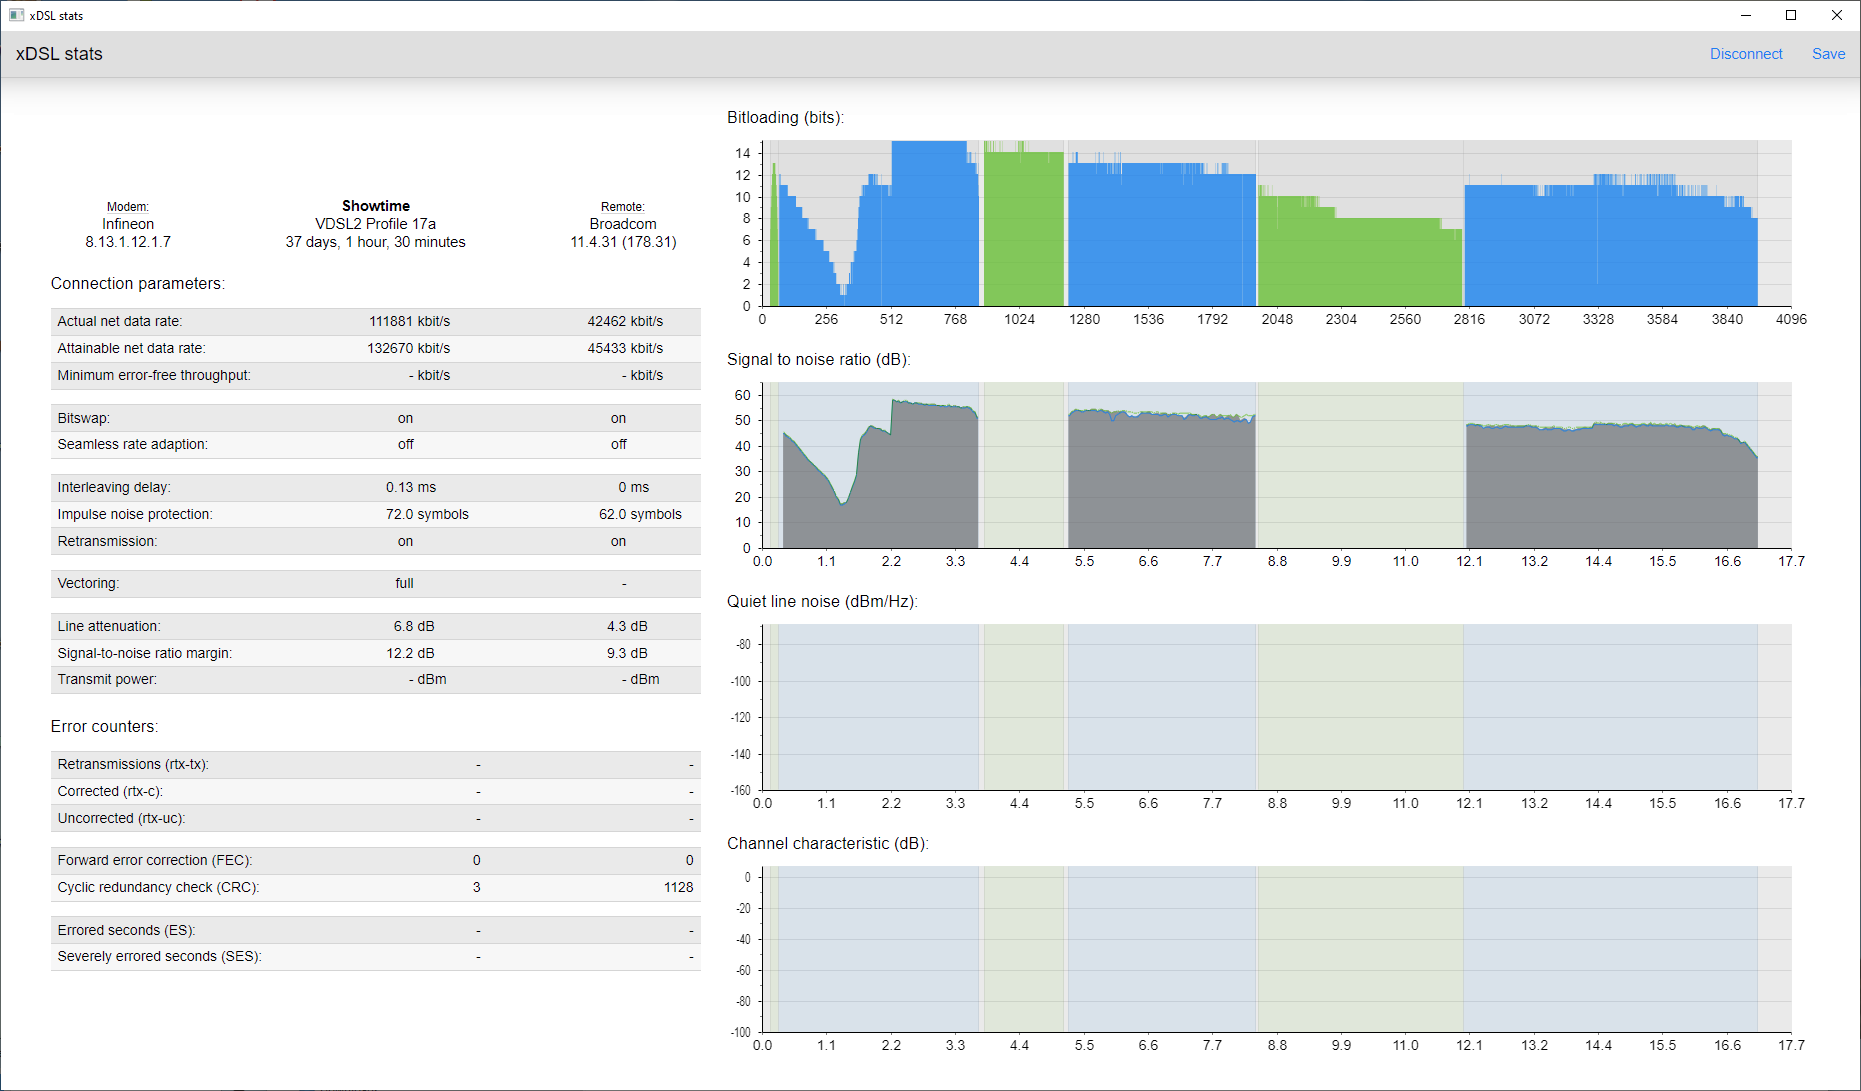The width and height of the screenshot is (1861, 1091).
Task: Click actual net data rate '42462 kbit/s'
Action: click(625, 321)
